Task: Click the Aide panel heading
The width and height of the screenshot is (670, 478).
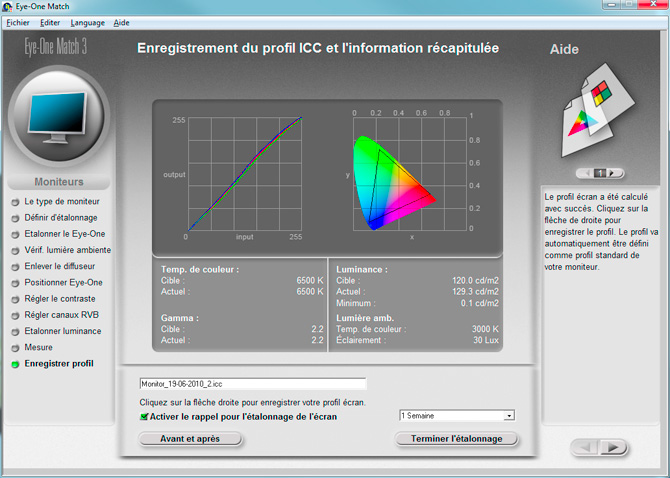Action: click(x=564, y=50)
